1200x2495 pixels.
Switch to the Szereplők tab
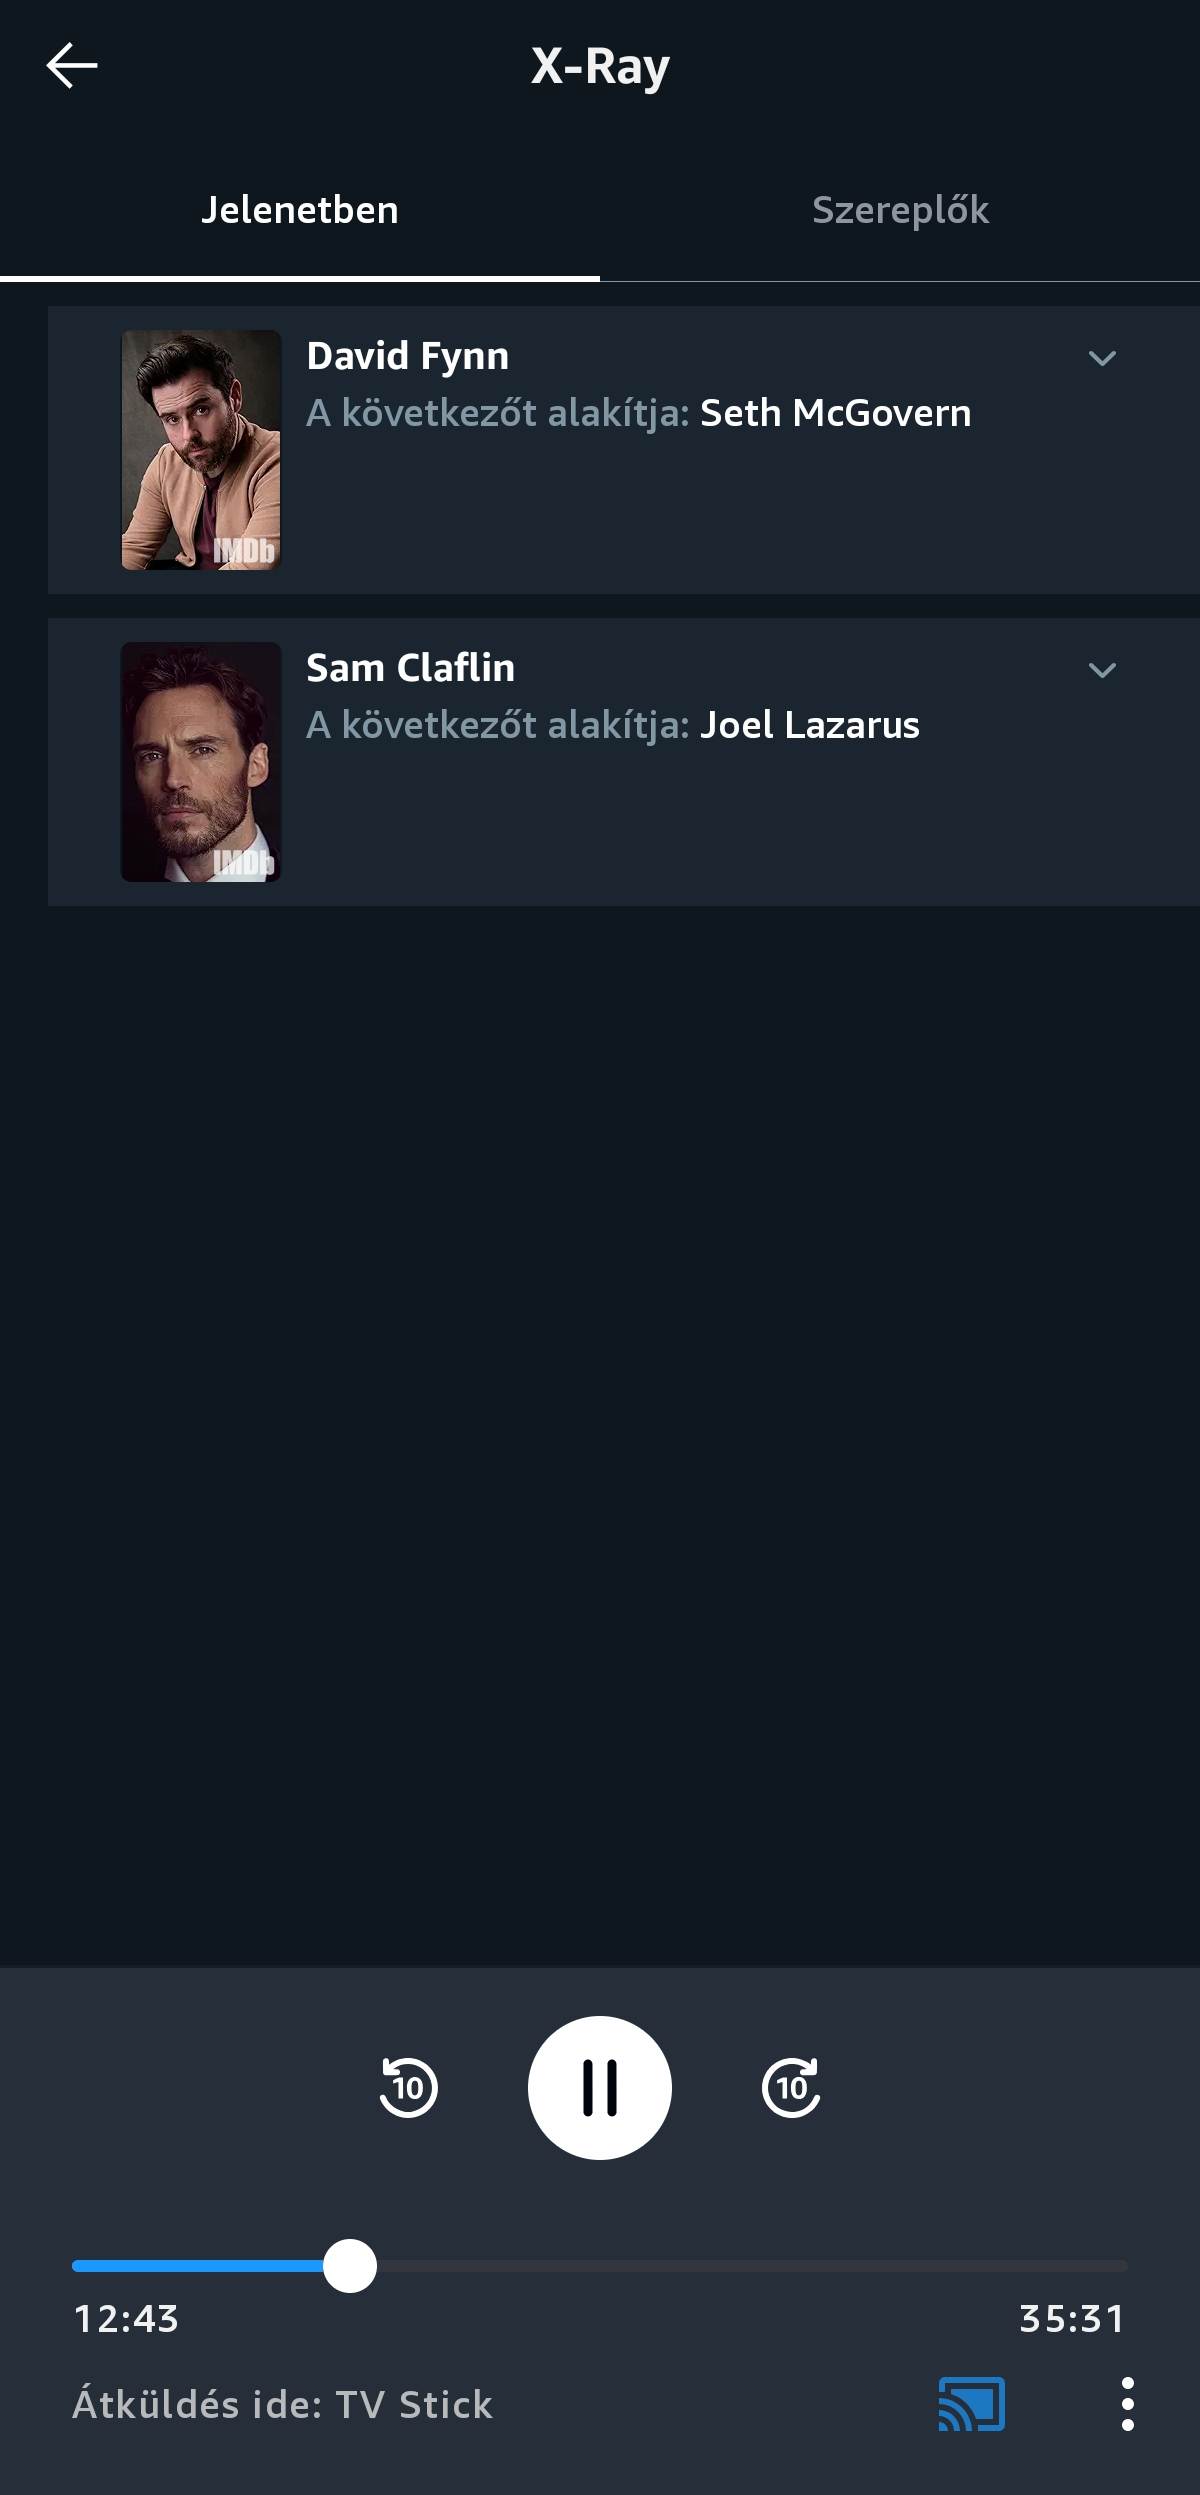point(900,210)
